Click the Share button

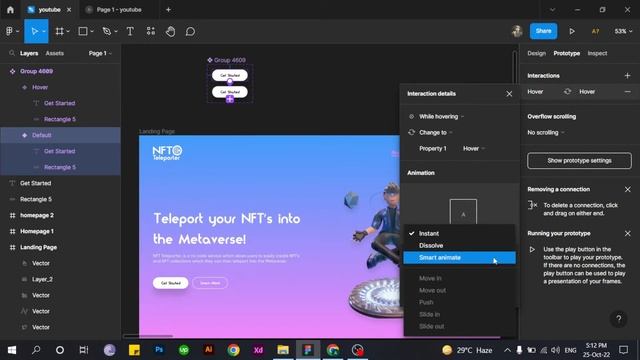(543, 31)
